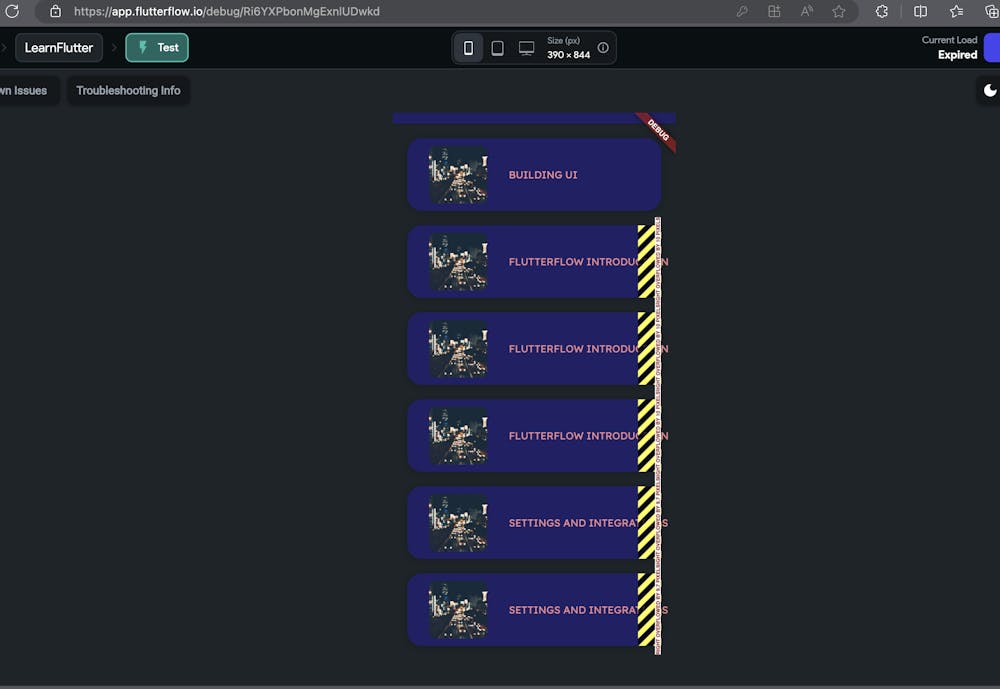Image resolution: width=1000 pixels, height=689 pixels.
Task: Click the second FLUTTERFLOW INTRODUCTION thumbnail
Action: [x=459, y=349]
